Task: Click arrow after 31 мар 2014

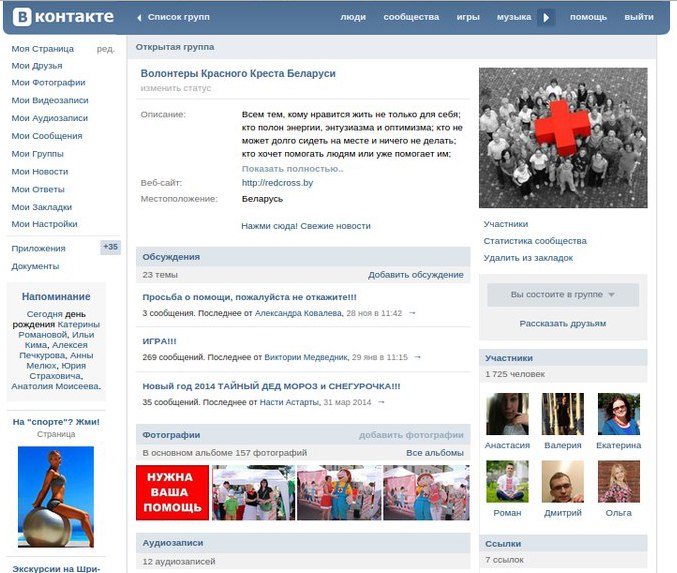Action: point(381,402)
